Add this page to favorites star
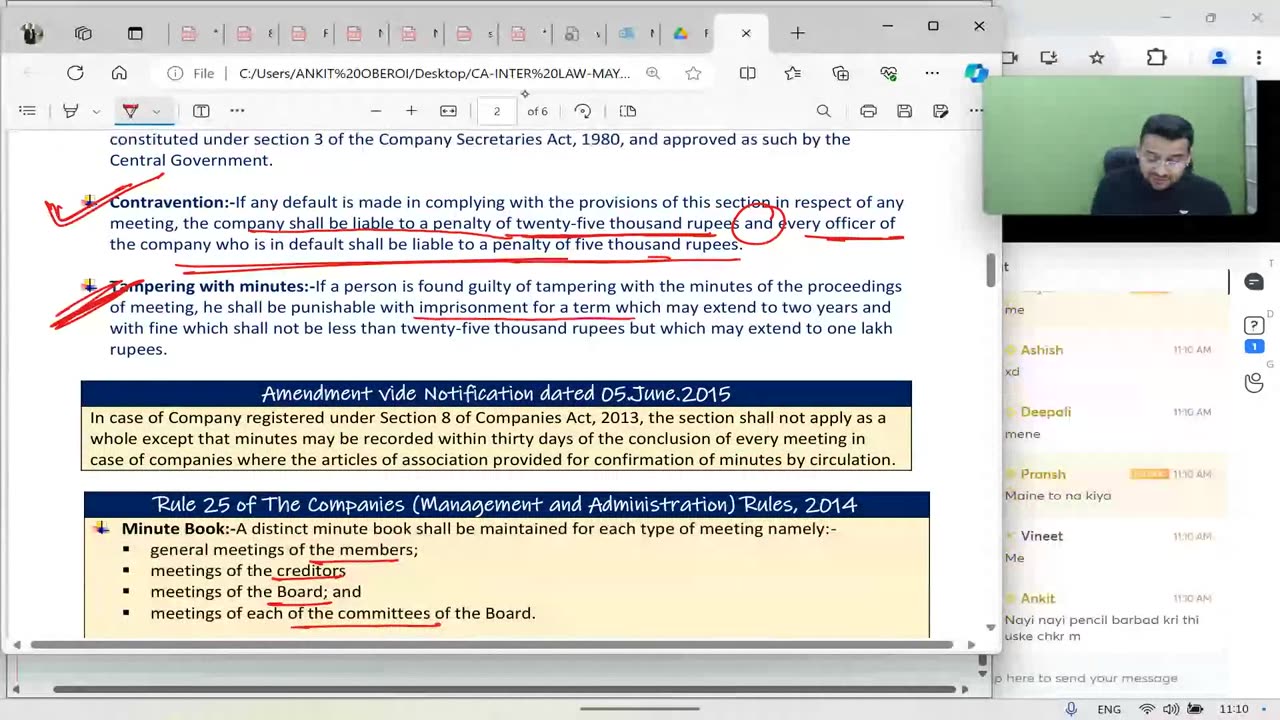The width and height of the screenshot is (1280, 720). [693, 73]
